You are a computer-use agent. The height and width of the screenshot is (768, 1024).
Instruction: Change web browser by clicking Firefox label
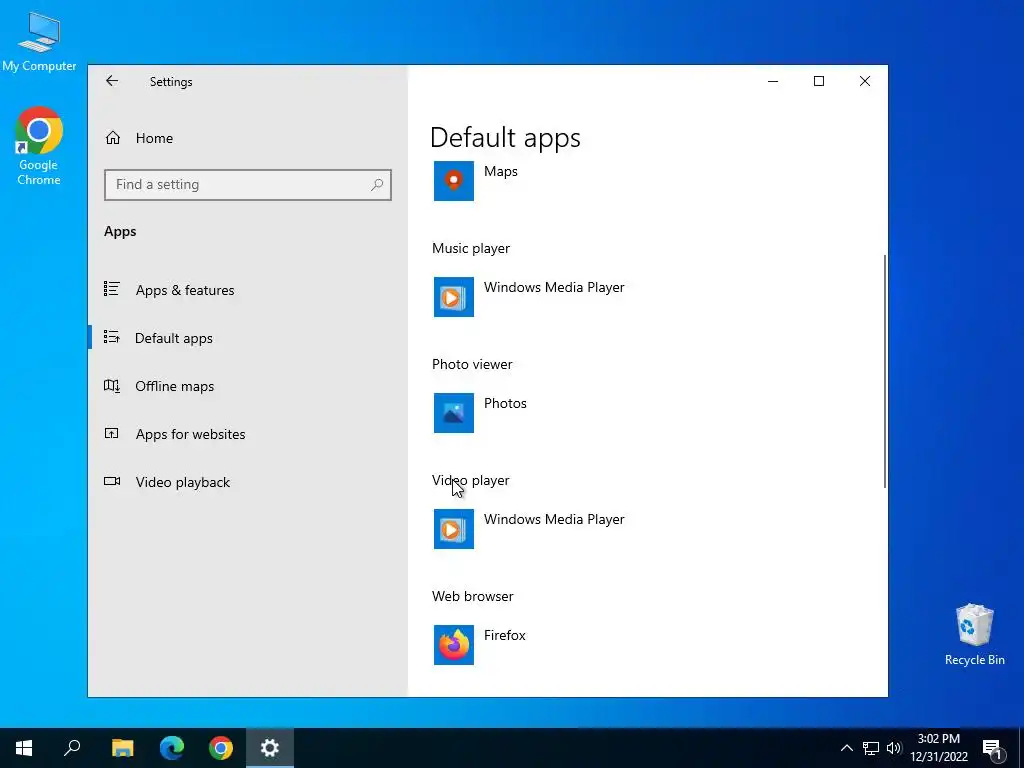pos(504,635)
